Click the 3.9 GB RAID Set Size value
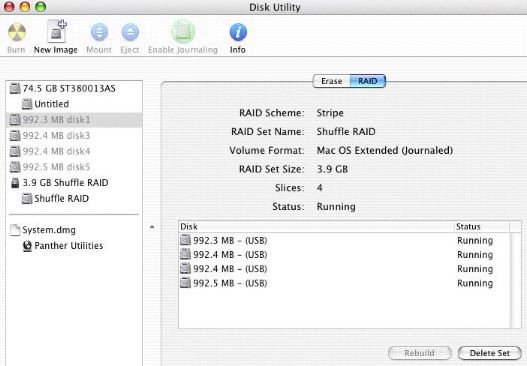527x366 pixels. coord(332,169)
